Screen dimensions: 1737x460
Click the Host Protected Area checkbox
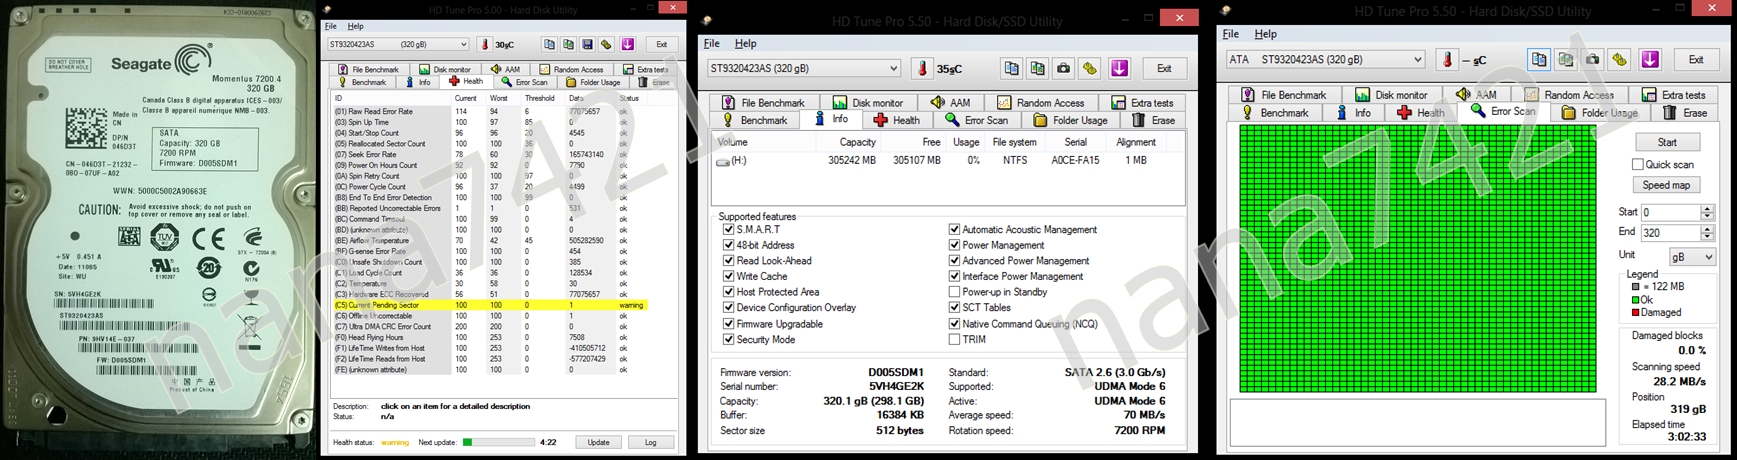(728, 292)
